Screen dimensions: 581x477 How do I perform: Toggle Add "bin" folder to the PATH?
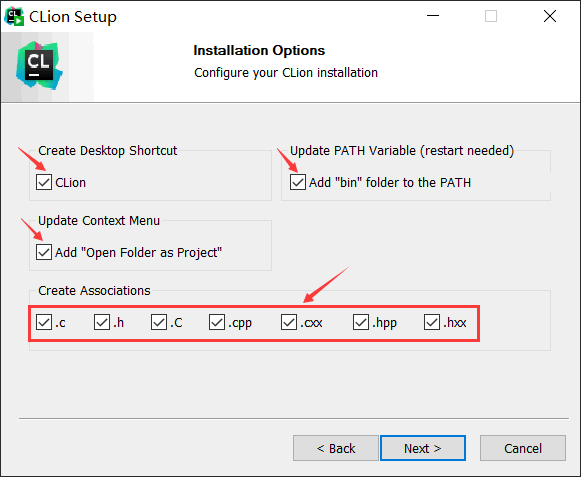coord(298,182)
